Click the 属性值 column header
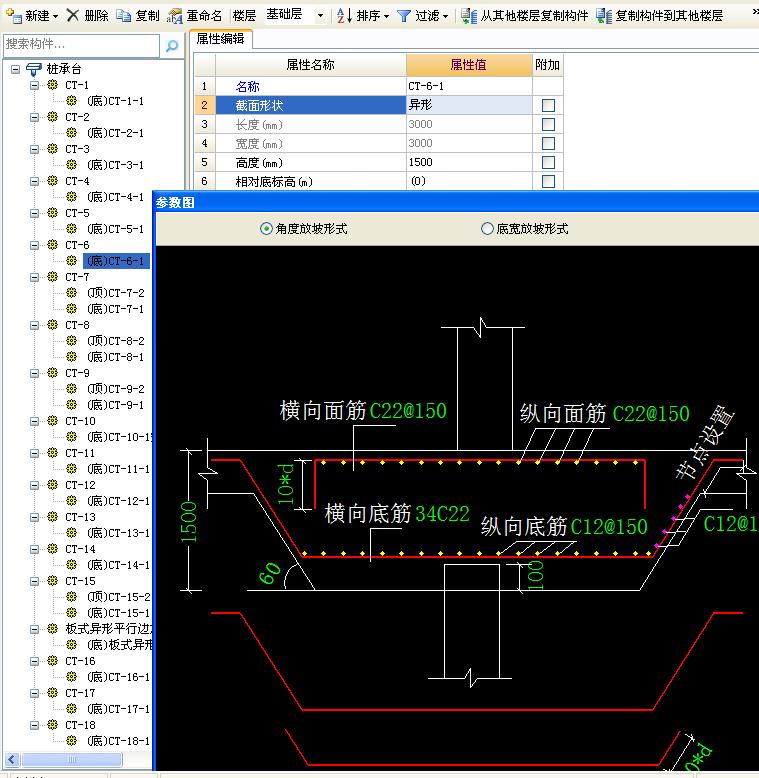This screenshot has width=759, height=778. point(469,65)
